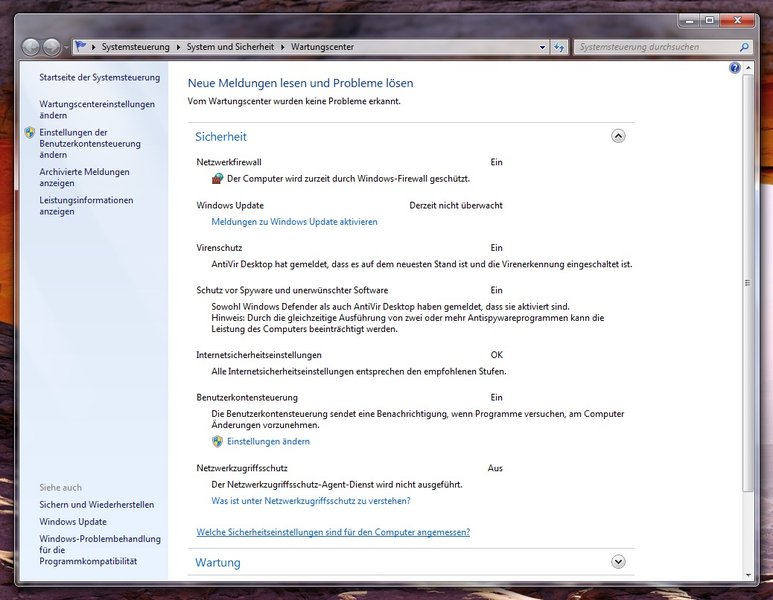Open Systemsteuerung in the breadcrumb
The width and height of the screenshot is (773, 600).
(x=136, y=47)
